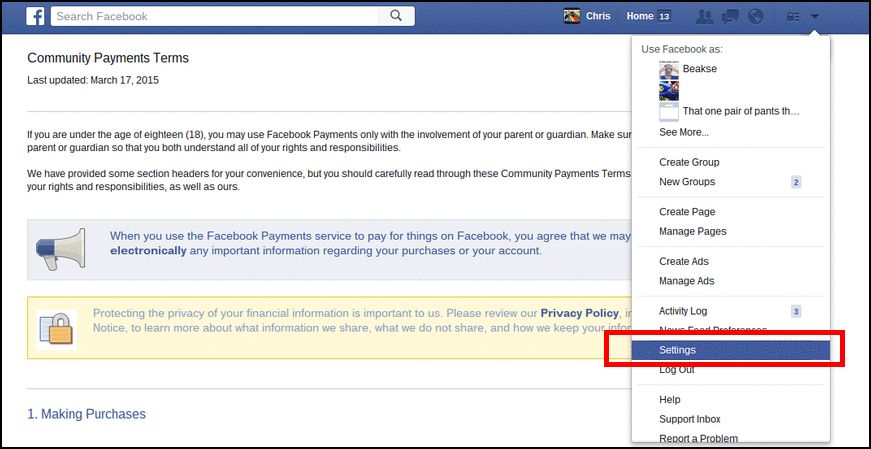The height and width of the screenshot is (449, 871).
Task: Select Create Group
Action: [689, 162]
